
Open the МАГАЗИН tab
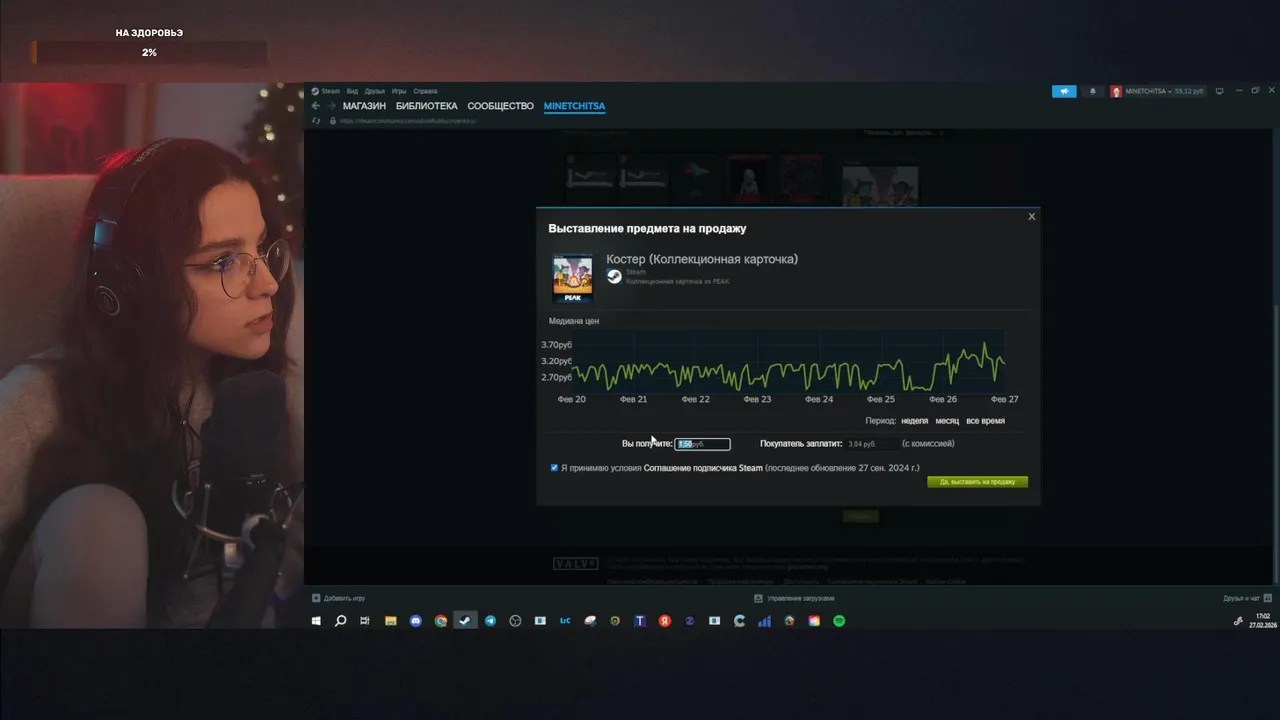coord(364,106)
